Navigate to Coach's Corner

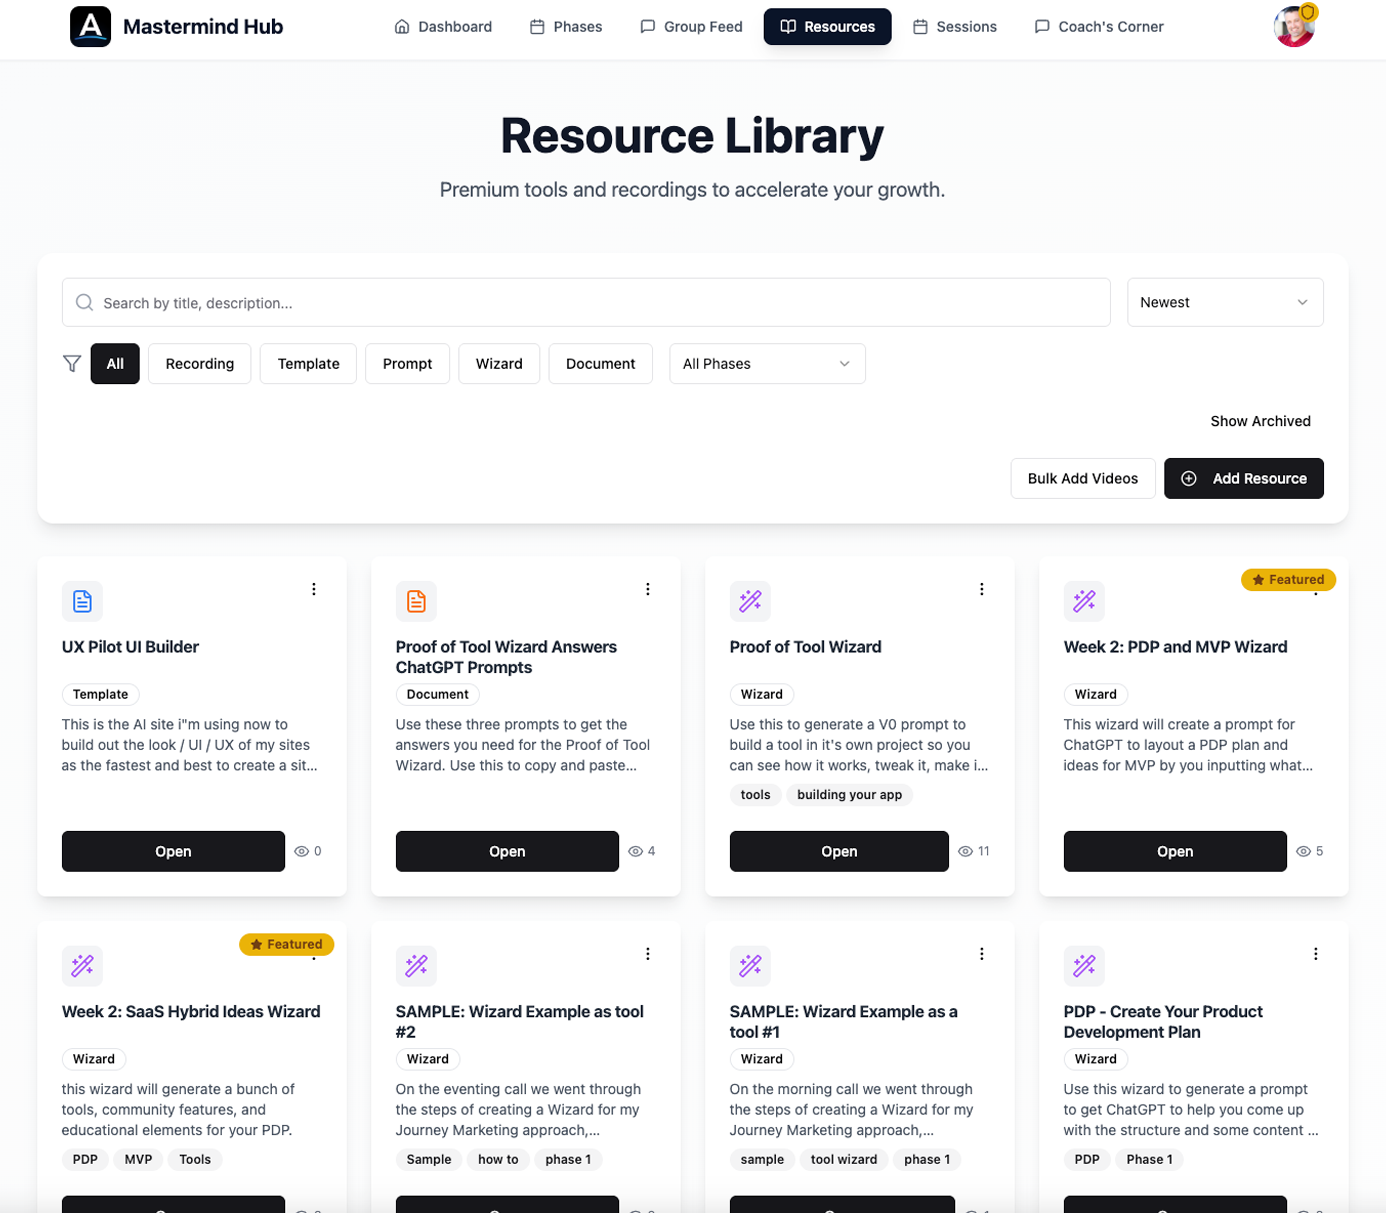(1099, 27)
